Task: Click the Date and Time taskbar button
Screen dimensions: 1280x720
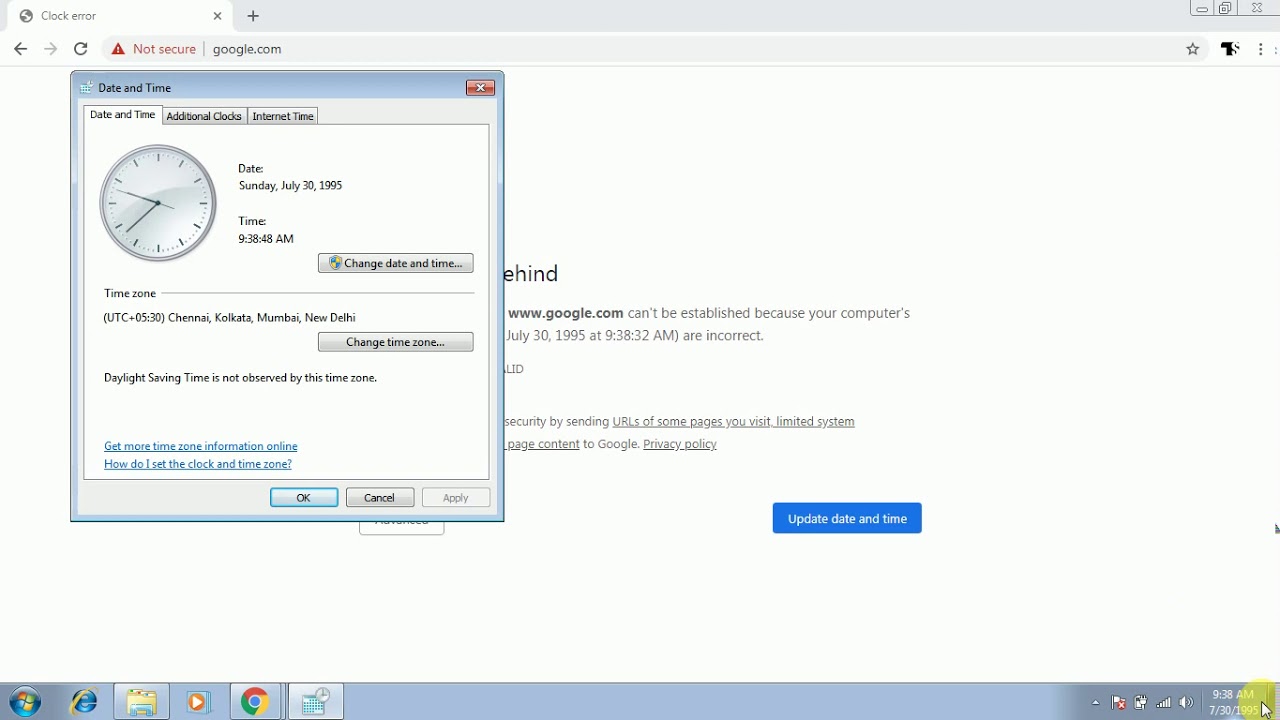Action: (316, 702)
